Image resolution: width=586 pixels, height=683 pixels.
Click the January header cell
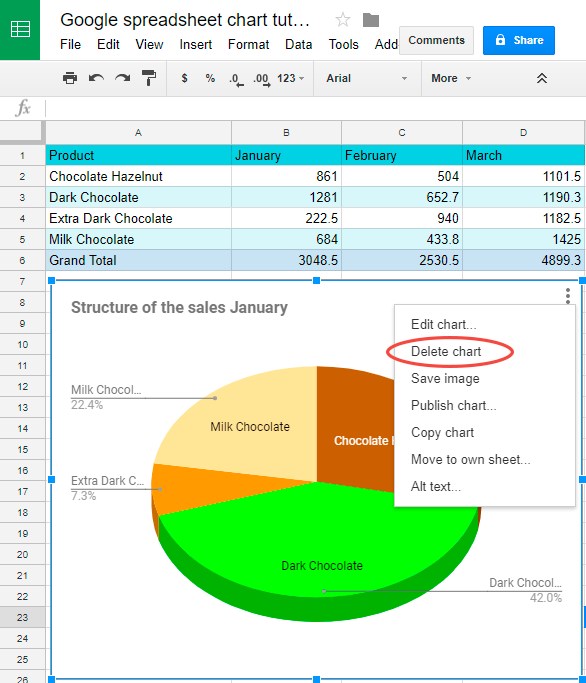tap(286, 156)
